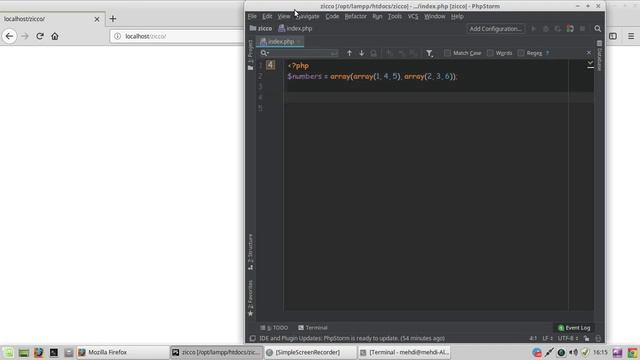640x360 pixels.
Task: Open the Structure tool window
Action: pyautogui.click(x=250, y=252)
